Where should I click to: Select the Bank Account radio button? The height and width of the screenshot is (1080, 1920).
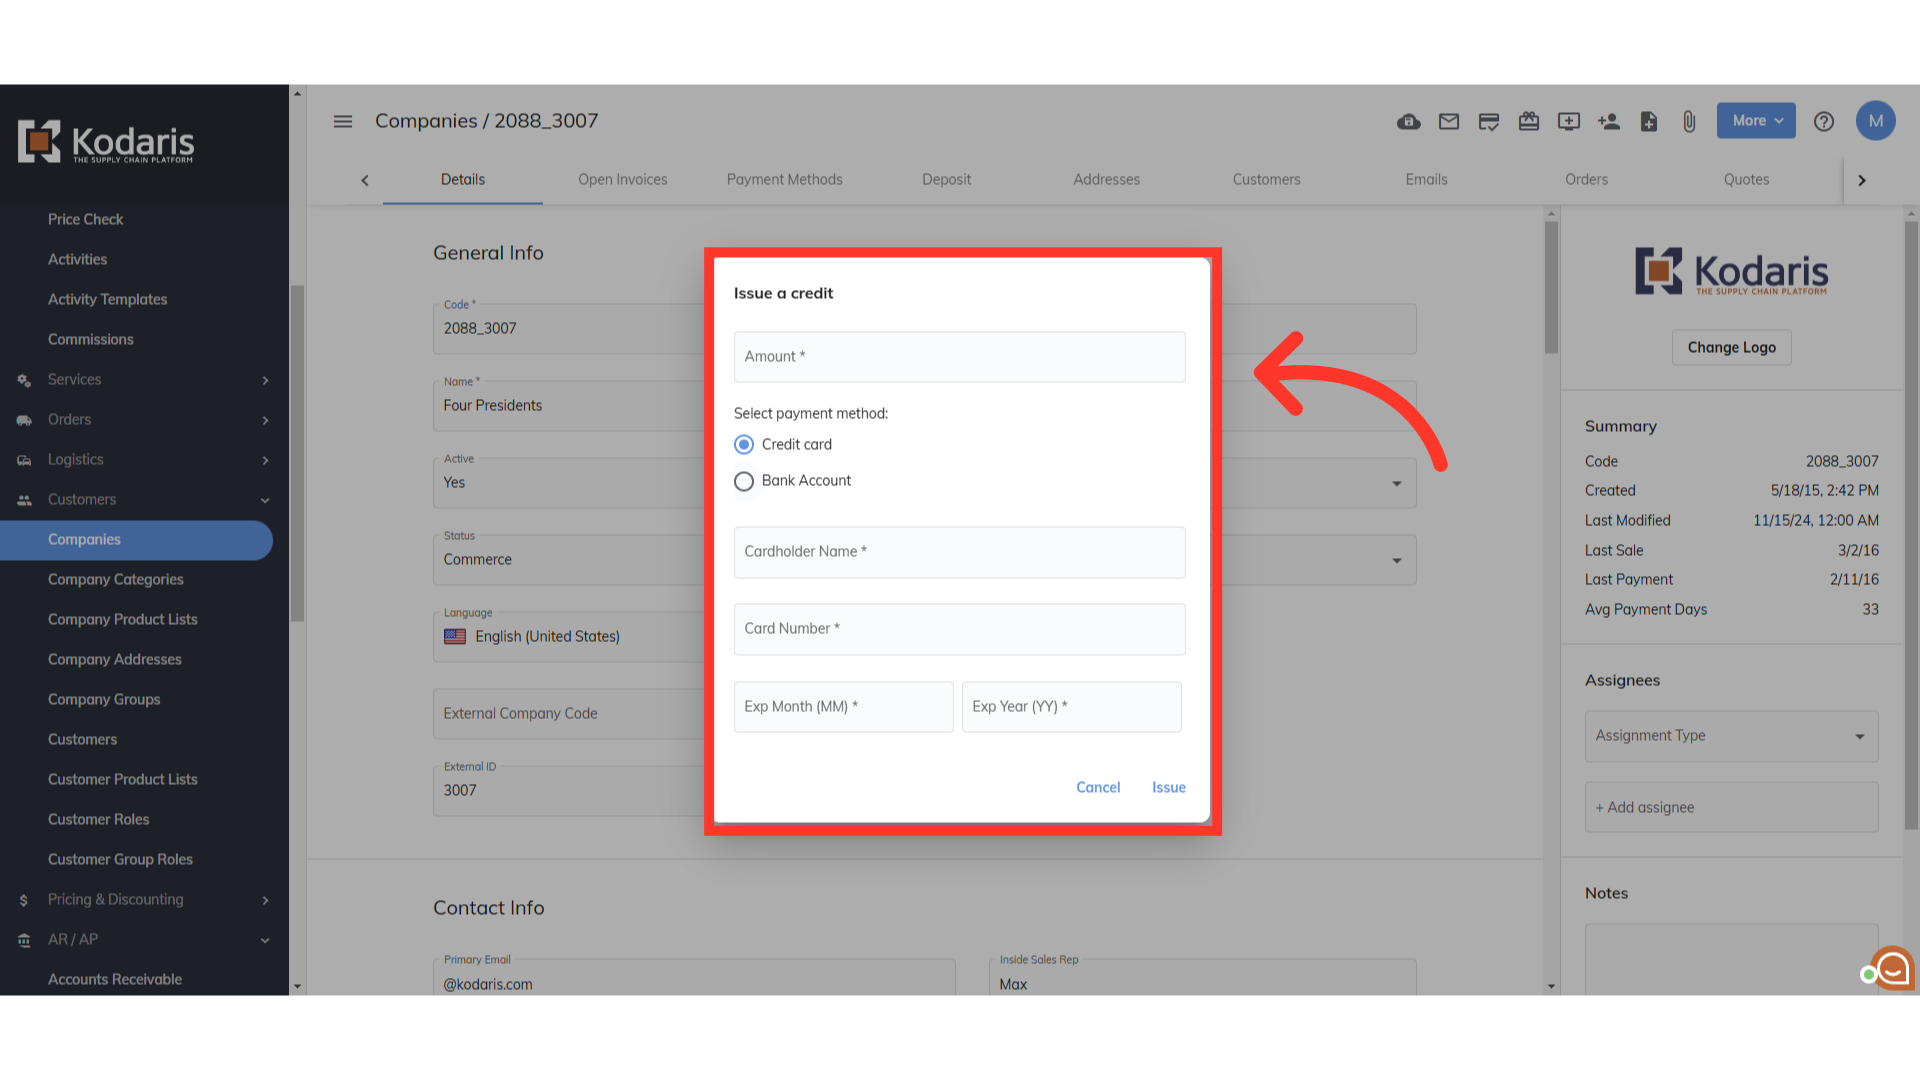744,481
